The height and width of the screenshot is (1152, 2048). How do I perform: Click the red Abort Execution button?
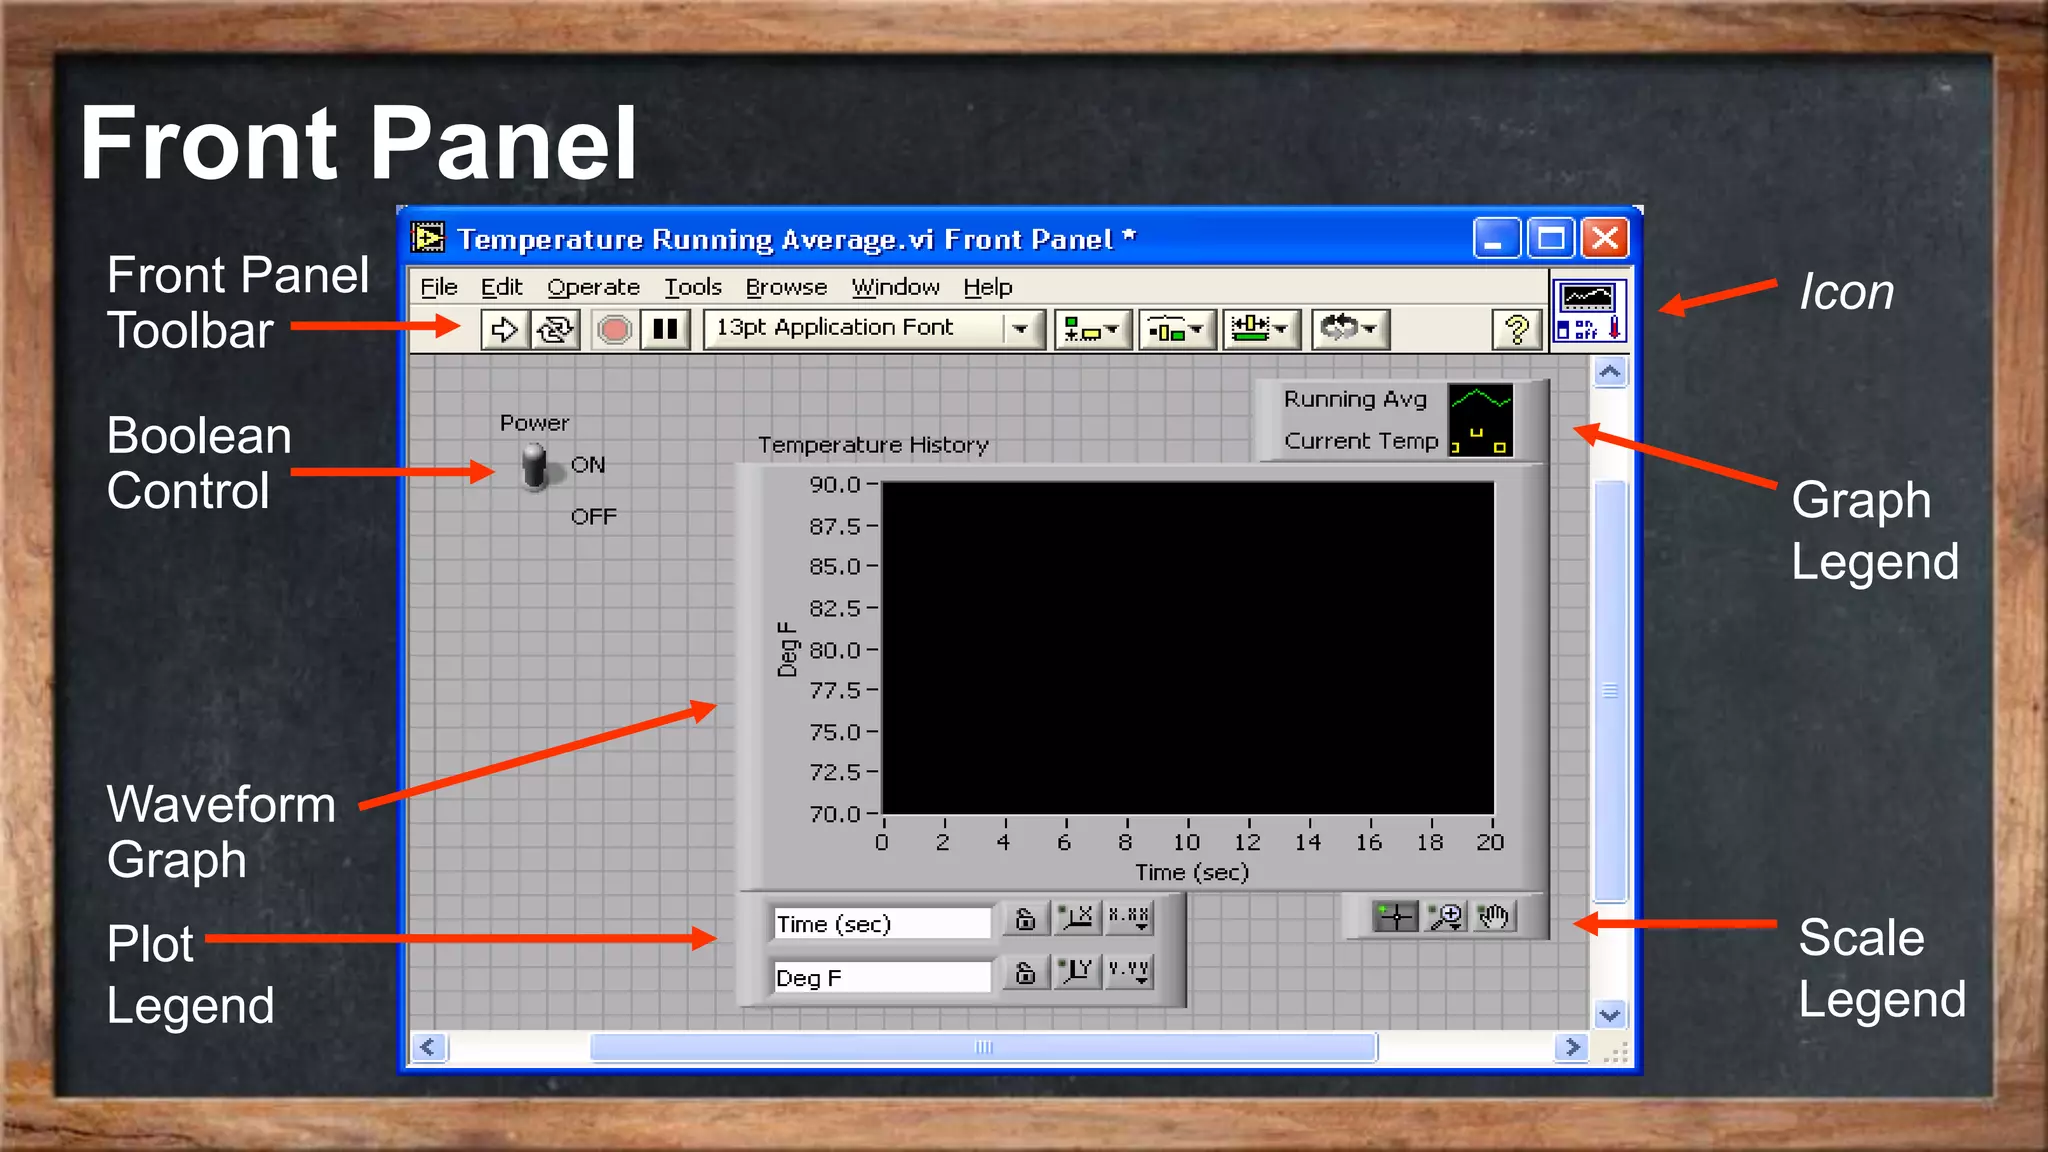[614, 329]
